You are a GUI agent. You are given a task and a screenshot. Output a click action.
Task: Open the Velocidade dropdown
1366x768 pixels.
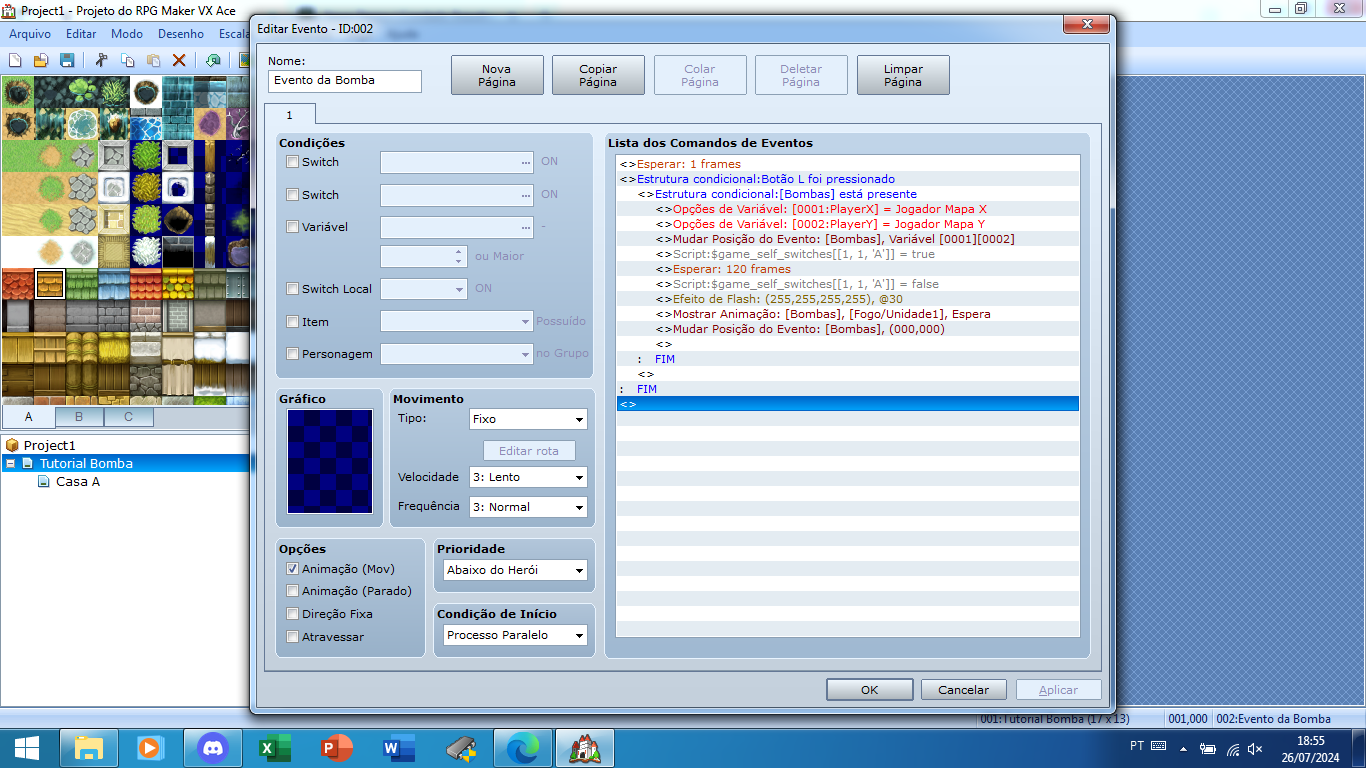coord(528,478)
